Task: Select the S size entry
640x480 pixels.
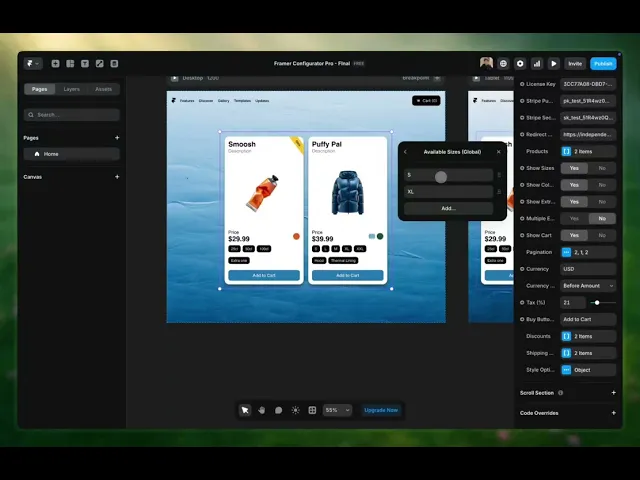Action: (448, 175)
